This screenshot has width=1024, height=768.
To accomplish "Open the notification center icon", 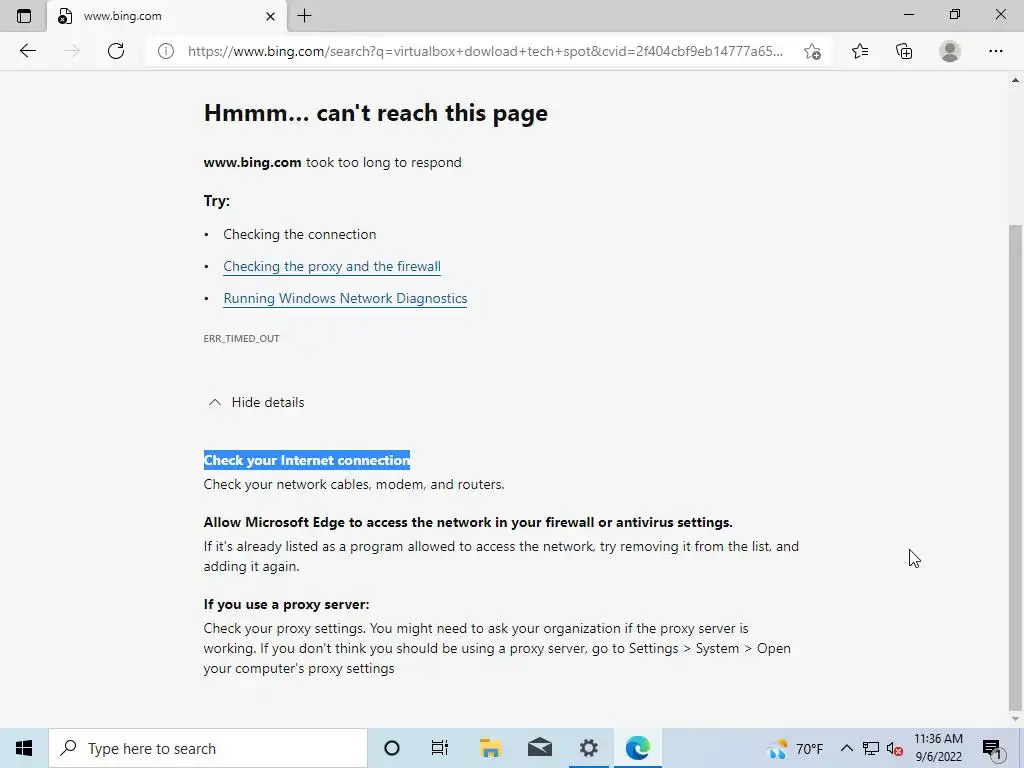I will pos(992,748).
